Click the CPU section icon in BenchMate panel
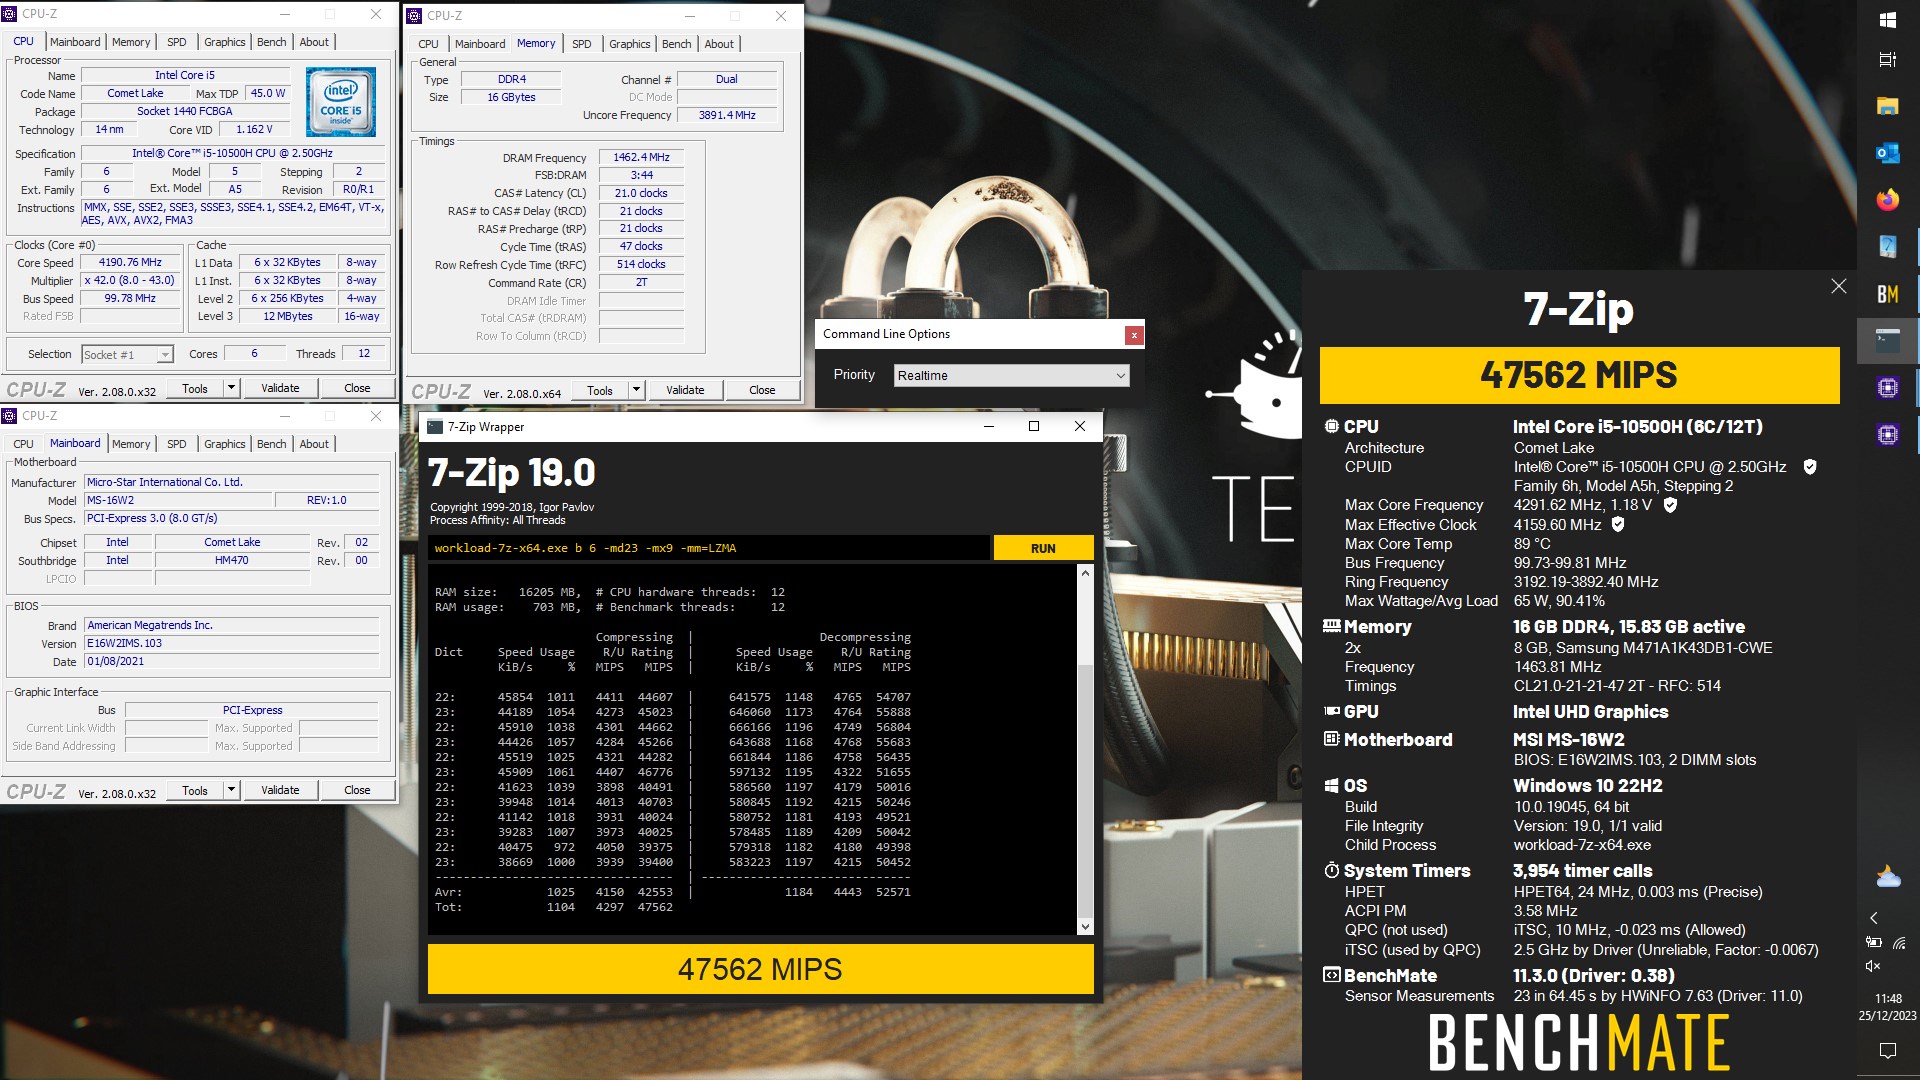This screenshot has height=1080, width=1920. [x=1331, y=427]
